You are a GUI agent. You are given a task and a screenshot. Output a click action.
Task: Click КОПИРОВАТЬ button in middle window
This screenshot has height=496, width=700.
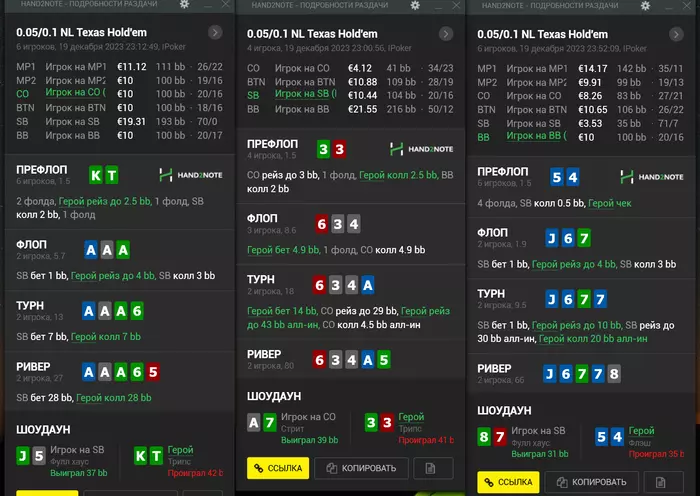point(362,468)
